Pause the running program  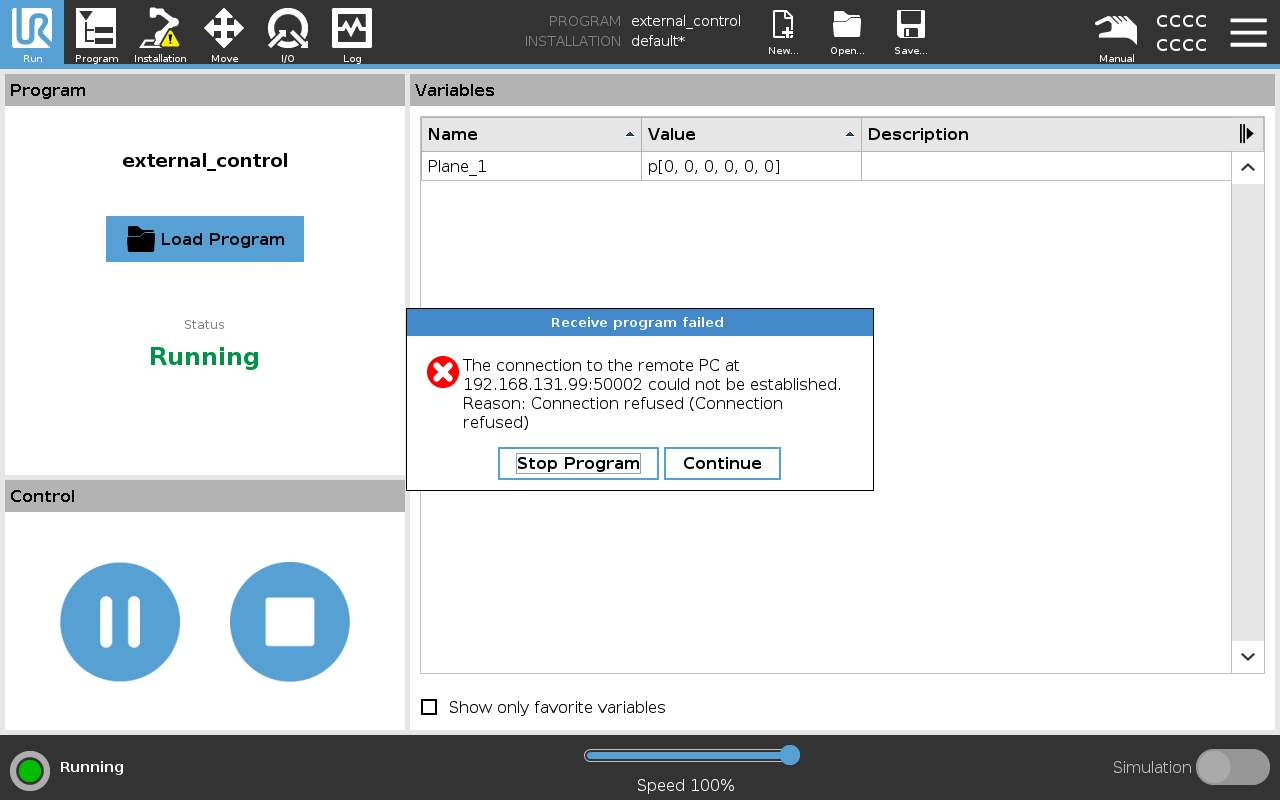click(x=120, y=622)
